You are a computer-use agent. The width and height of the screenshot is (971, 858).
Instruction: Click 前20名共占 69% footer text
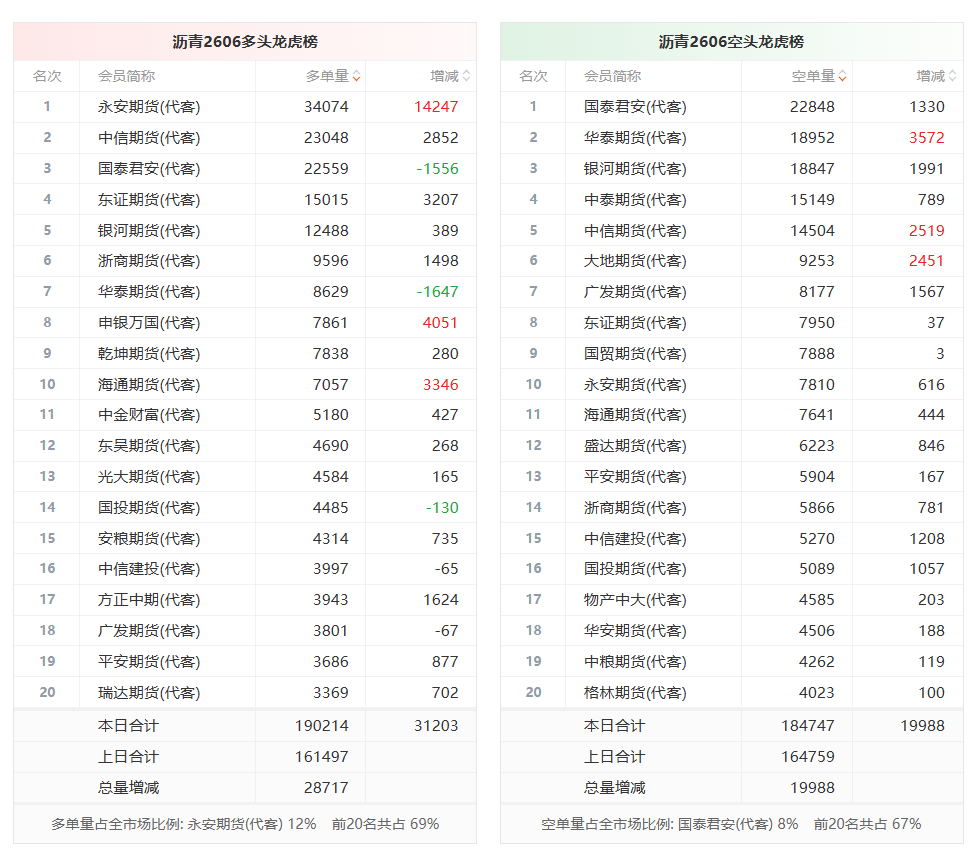[385, 824]
